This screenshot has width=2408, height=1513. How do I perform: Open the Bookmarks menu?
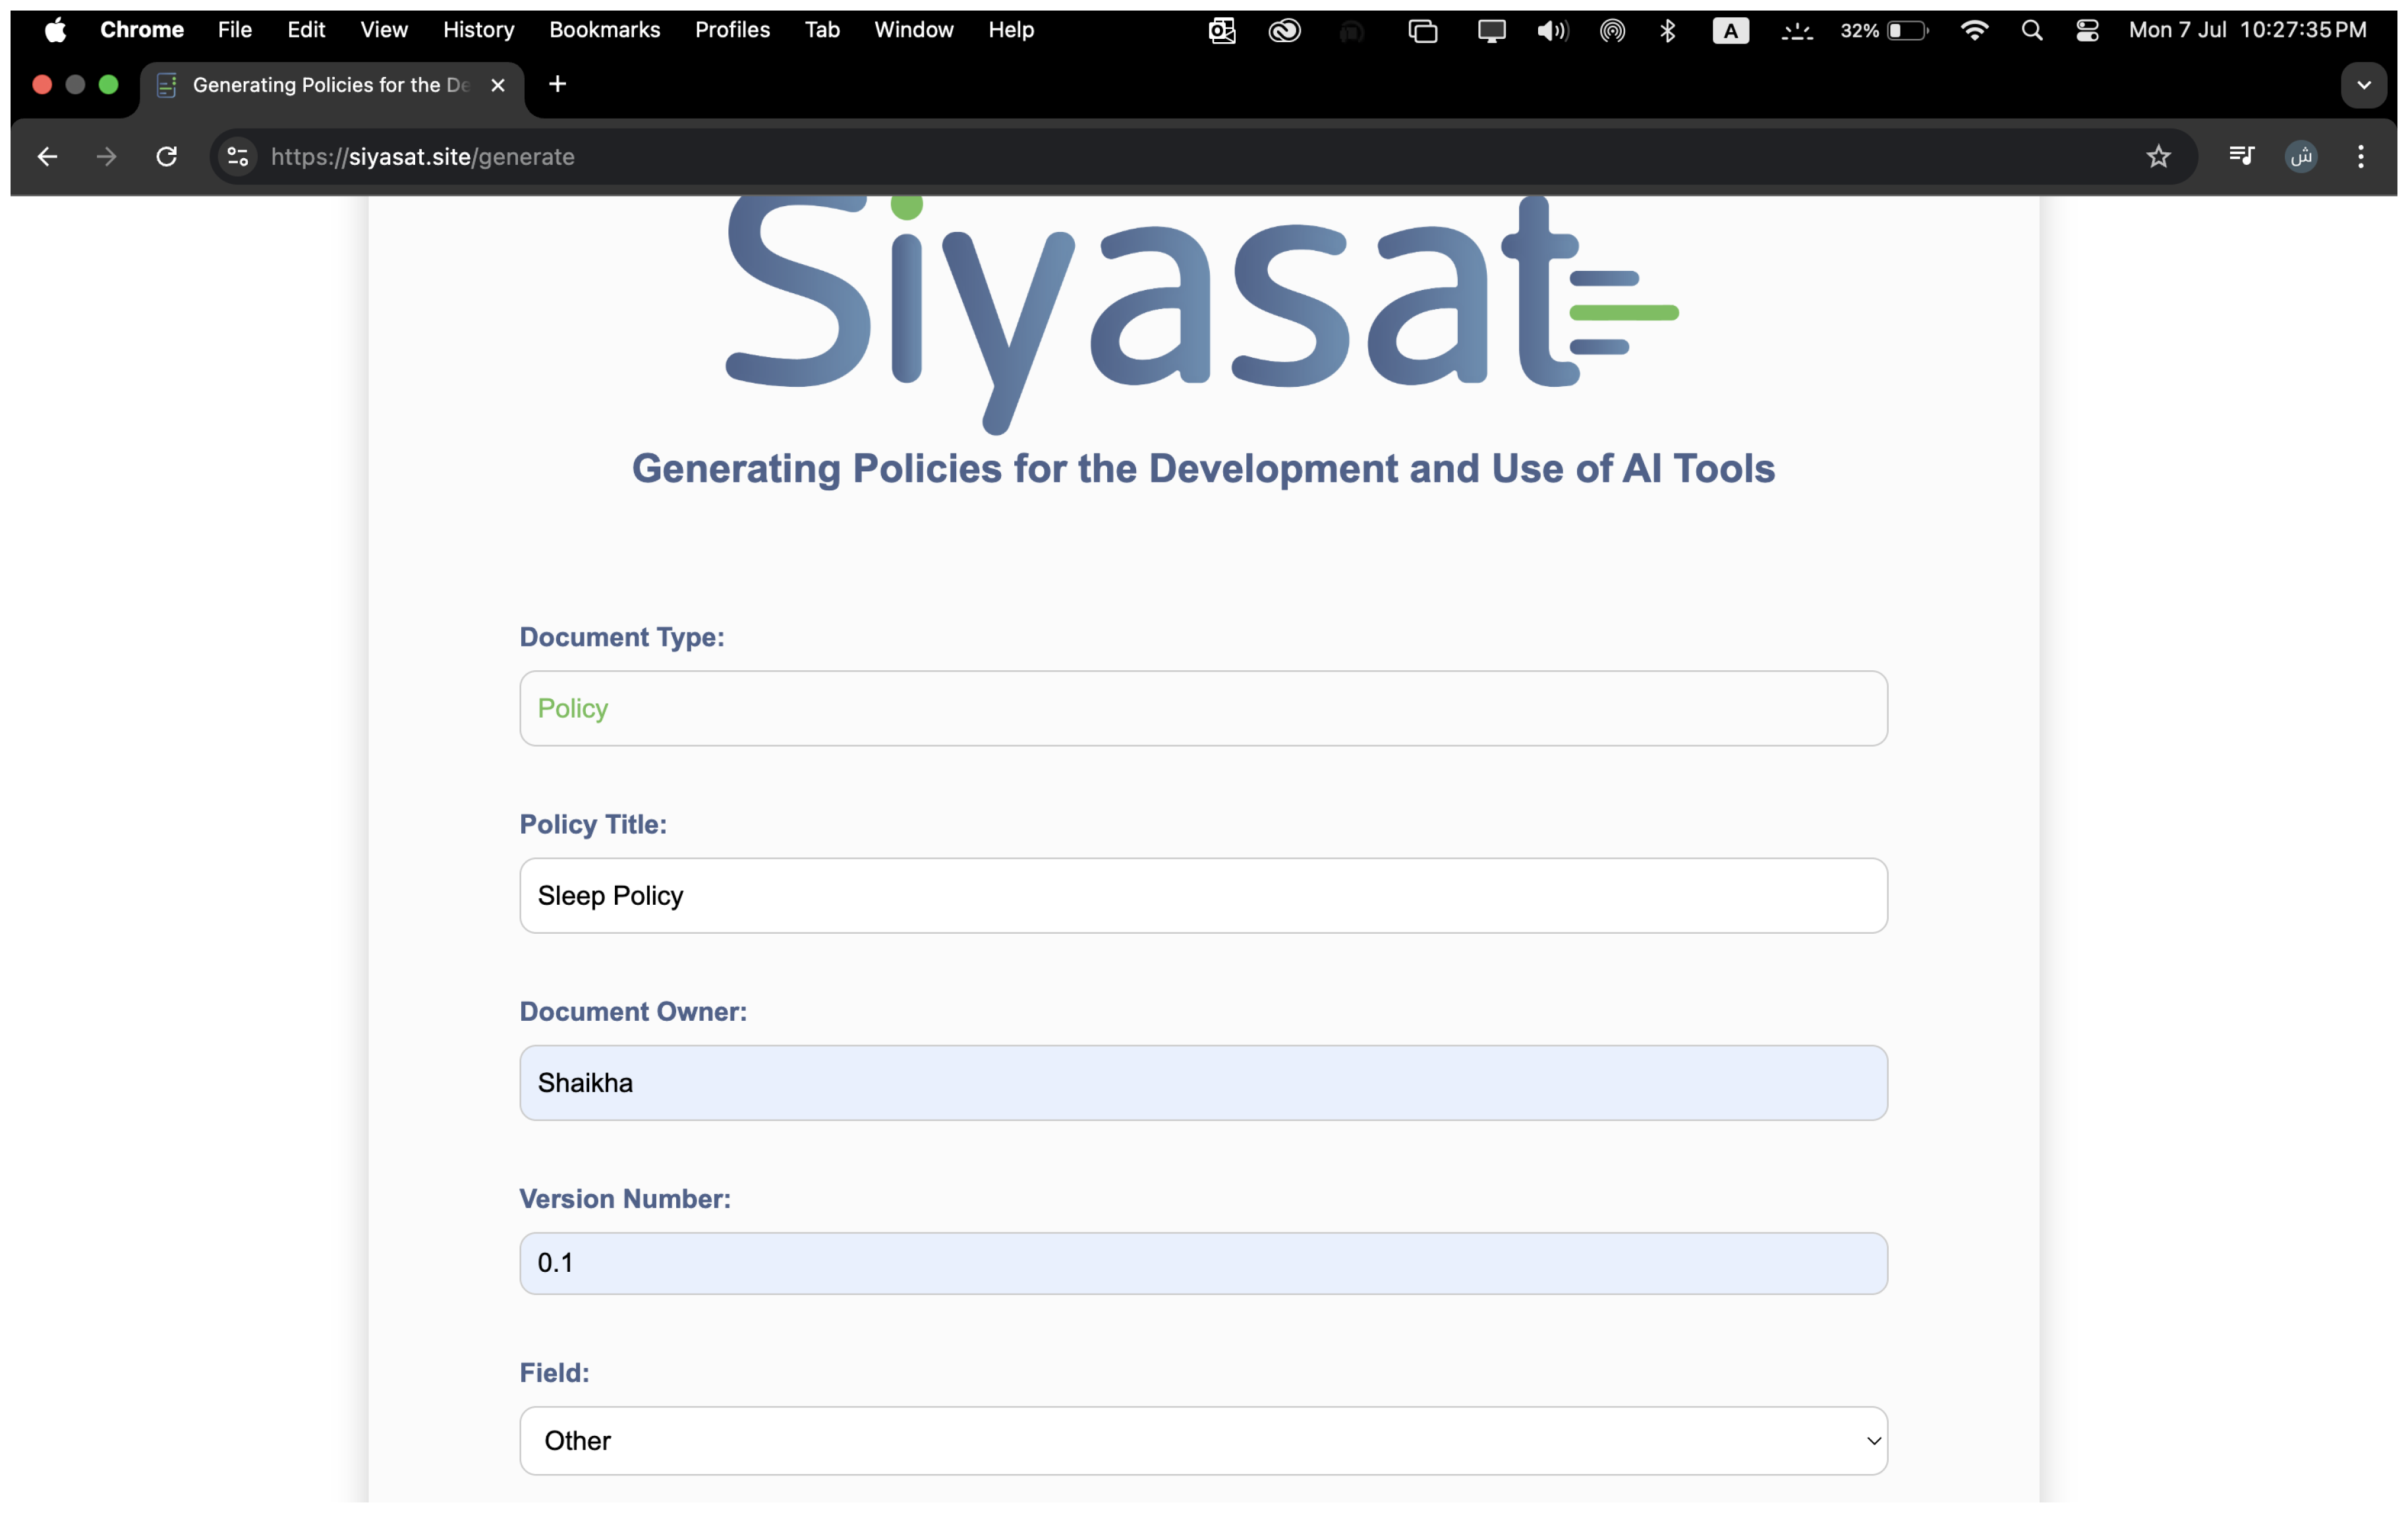[604, 30]
